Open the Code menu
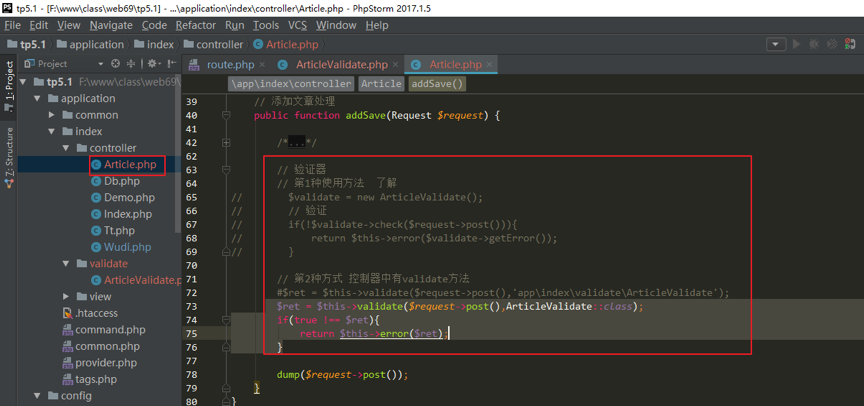Screen dimensions: 864x406 click(x=154, y=25)
